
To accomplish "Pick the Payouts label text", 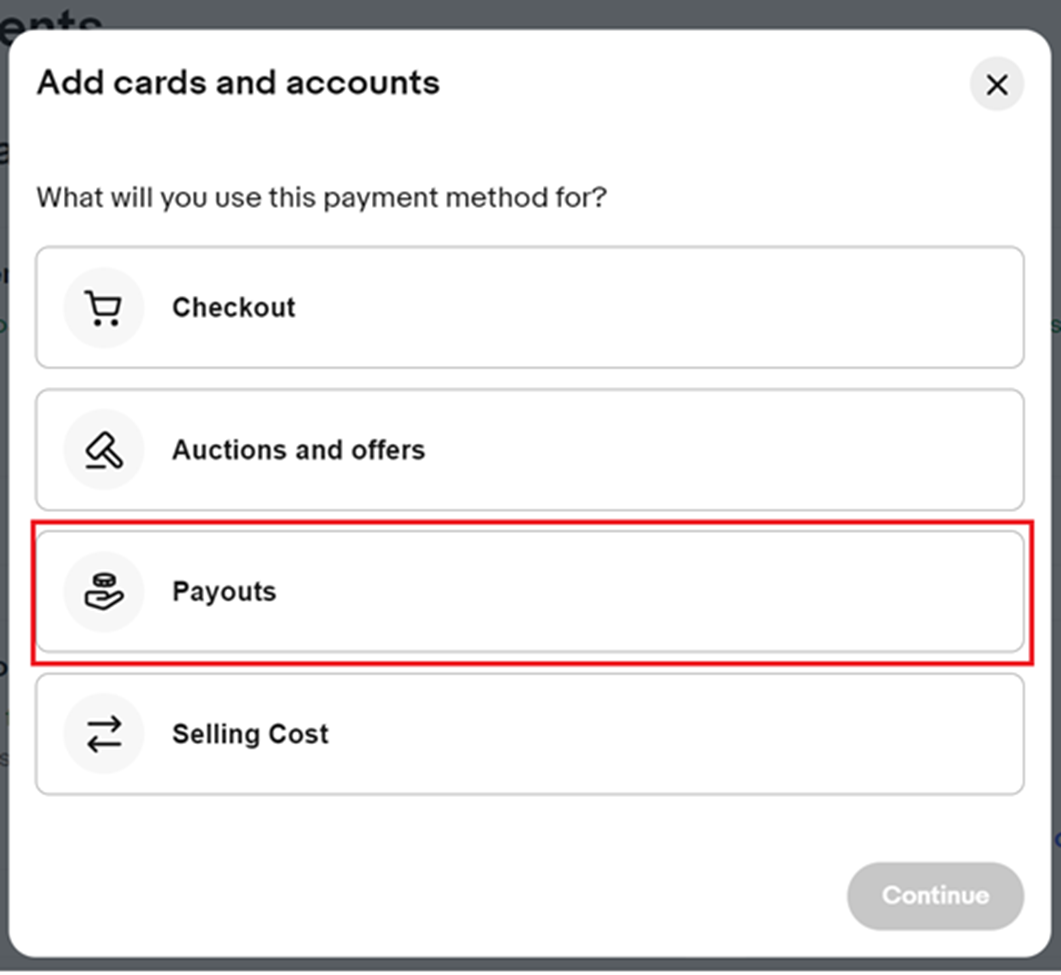I will pos(224,592).
